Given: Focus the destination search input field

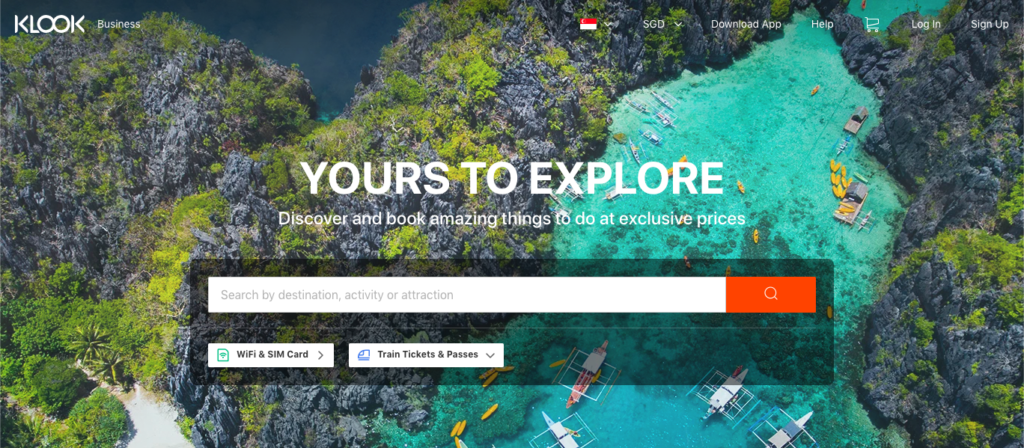Looking at the screenshot, I should click(467, 295).
